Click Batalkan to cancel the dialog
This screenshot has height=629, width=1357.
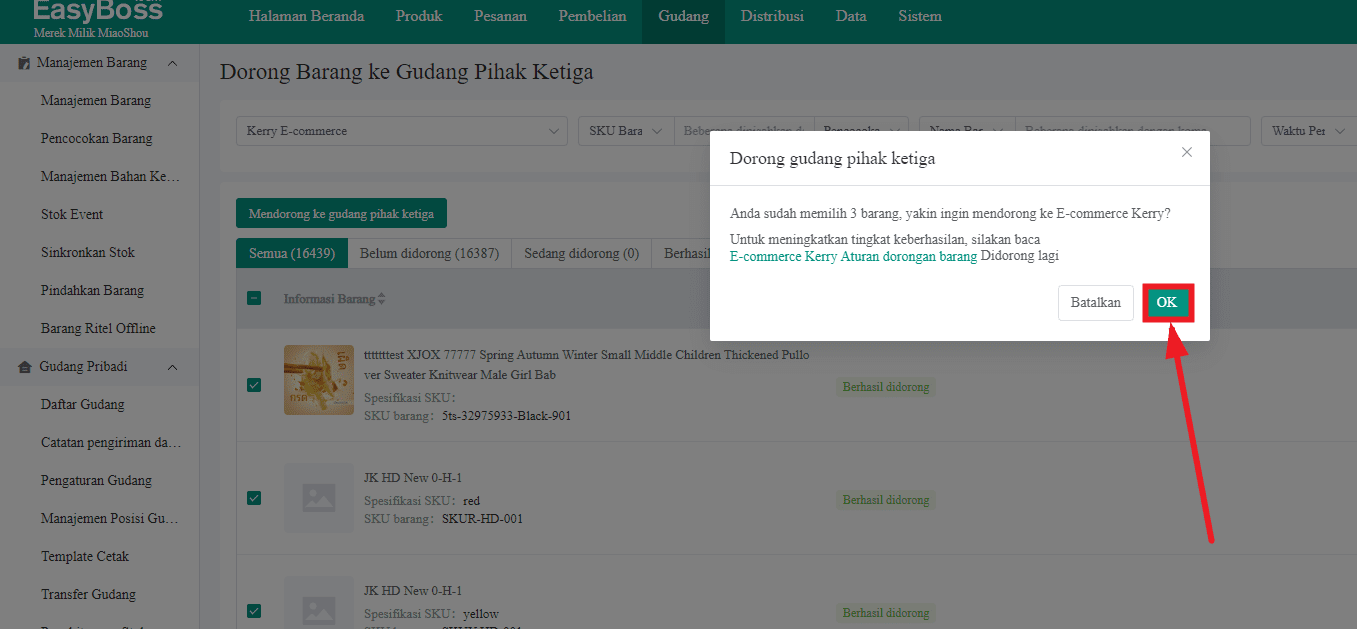click(1096, 302)
